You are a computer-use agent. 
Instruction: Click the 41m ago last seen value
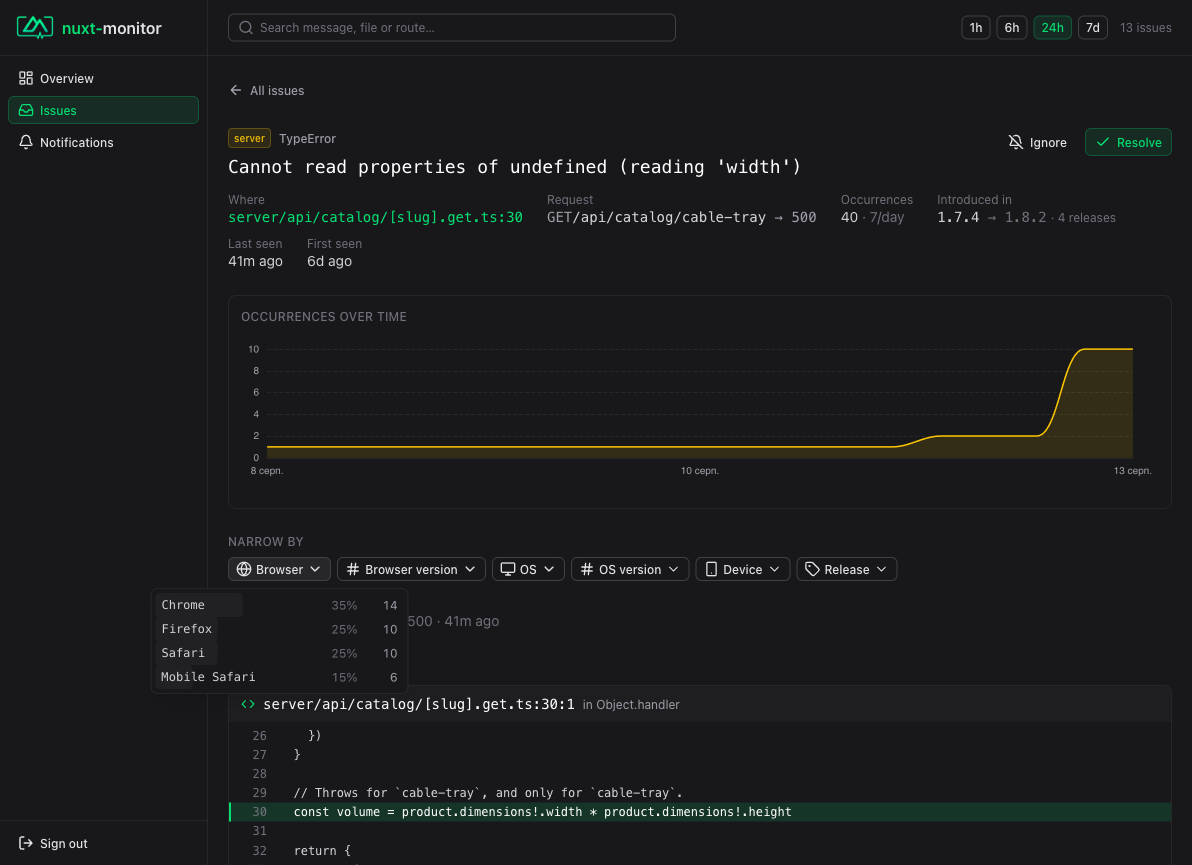[x=255, y=261]
